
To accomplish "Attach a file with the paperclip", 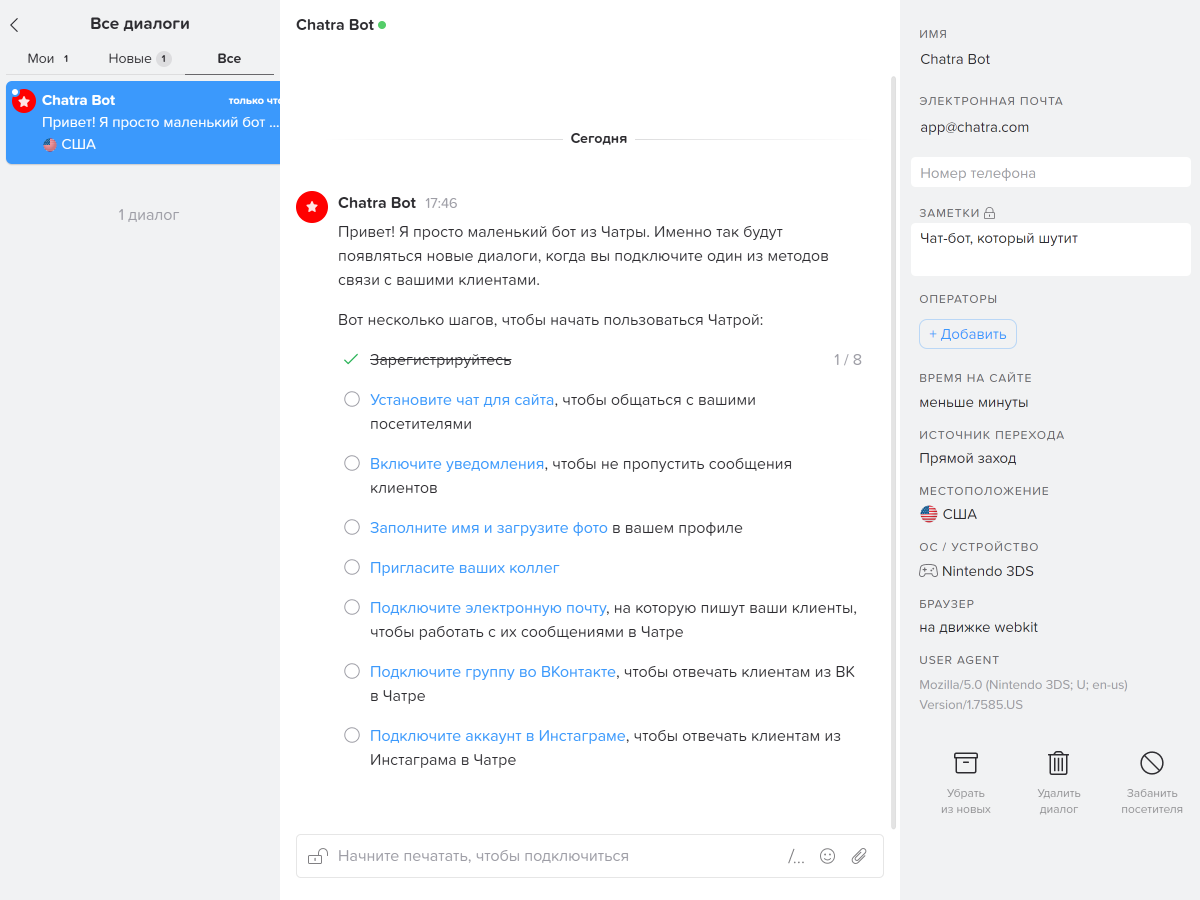I will (x=859, y=856).
